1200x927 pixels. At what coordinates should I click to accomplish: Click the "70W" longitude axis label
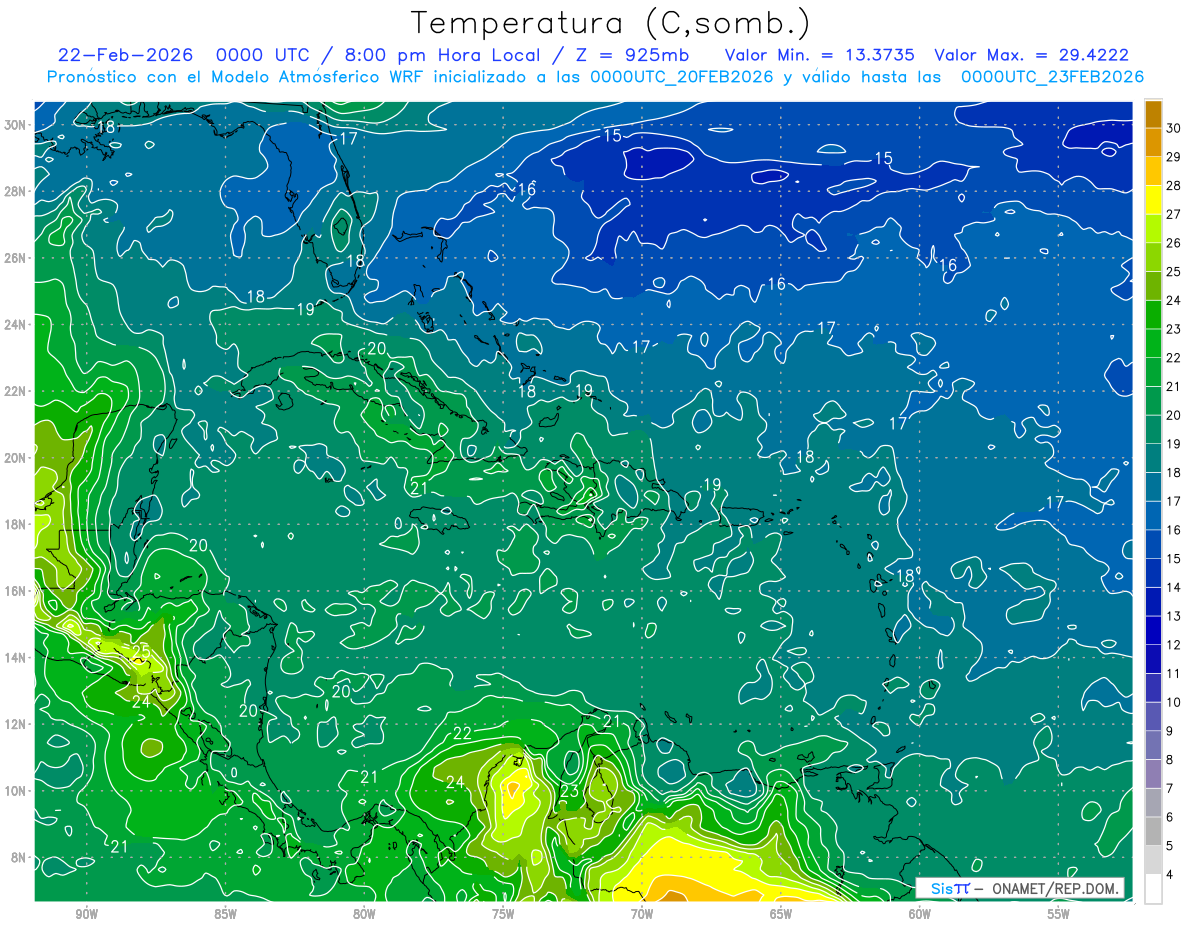[x=642, y=914]
